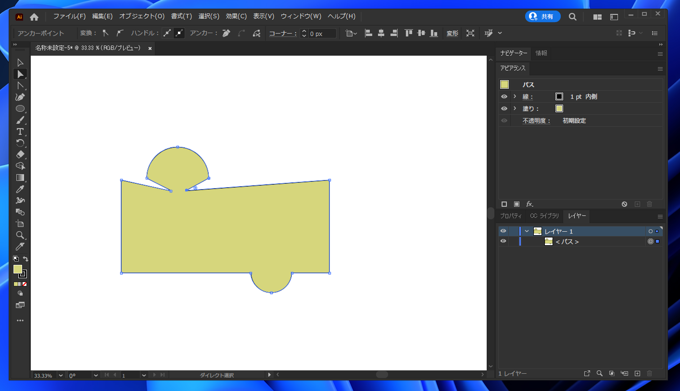The width and height of the screenshot is (680, 391).
Task: Collect for export icon in Layers panel
Action: 587,373
